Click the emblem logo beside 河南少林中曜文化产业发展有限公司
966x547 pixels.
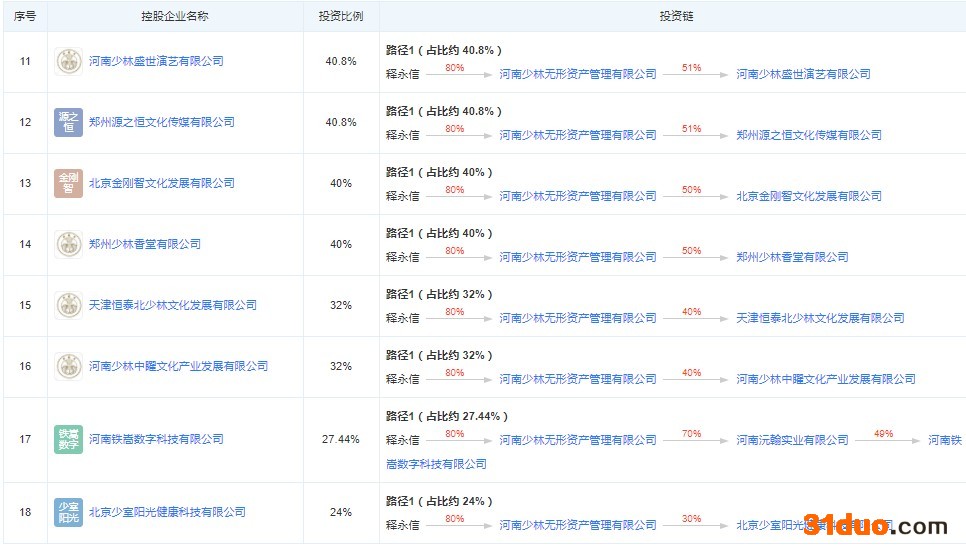pos(68,366)
